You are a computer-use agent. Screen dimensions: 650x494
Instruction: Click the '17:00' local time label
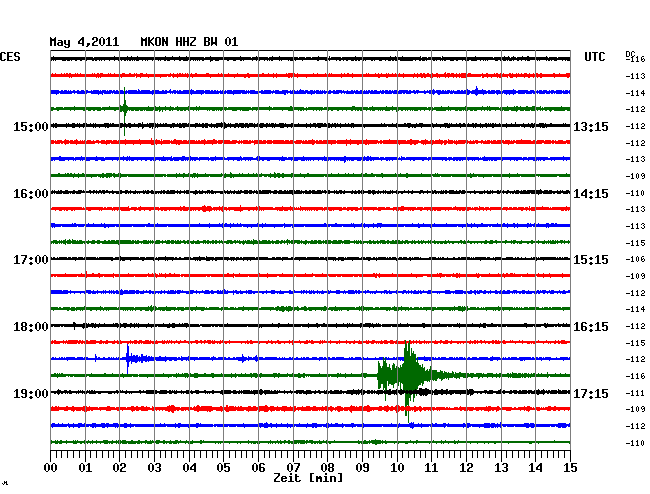31,260
